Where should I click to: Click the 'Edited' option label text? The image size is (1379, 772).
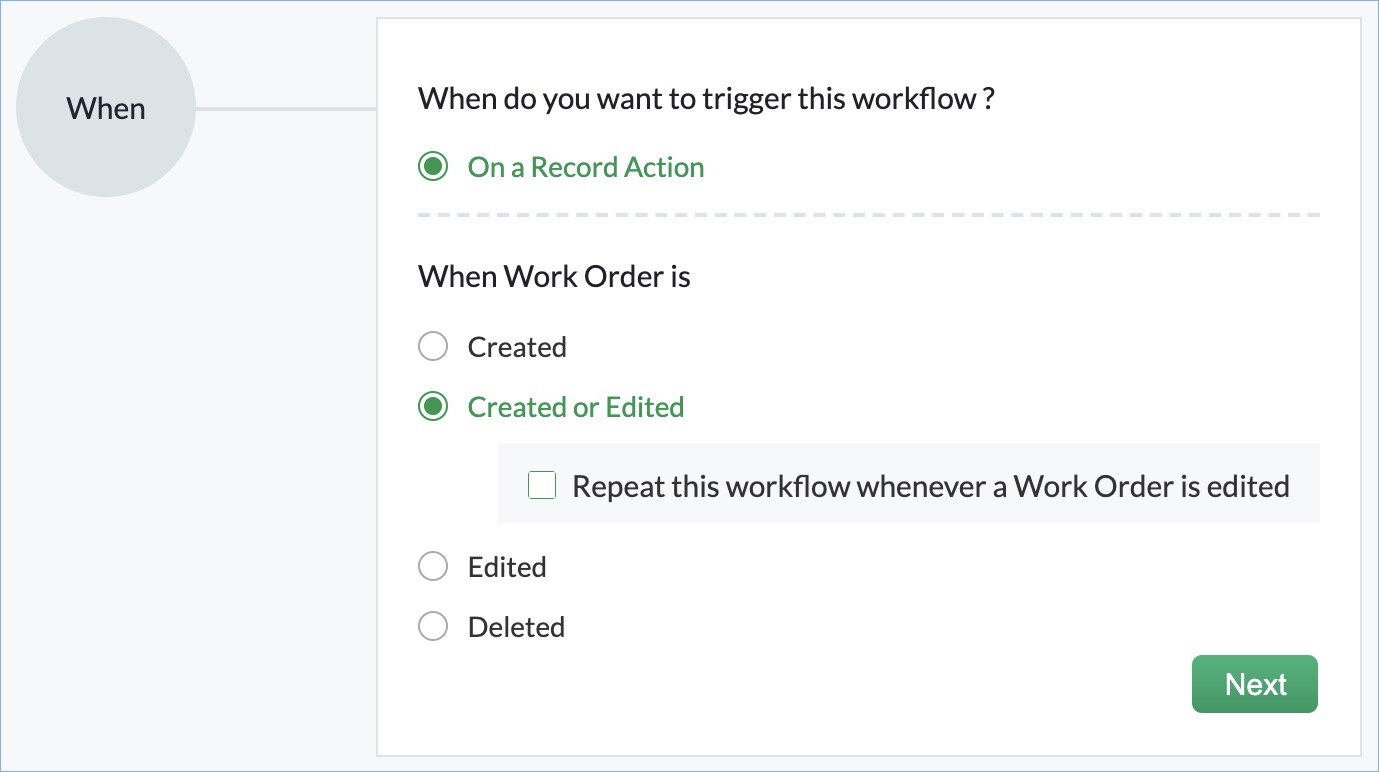pyautogui.click(x=507, y=567)
